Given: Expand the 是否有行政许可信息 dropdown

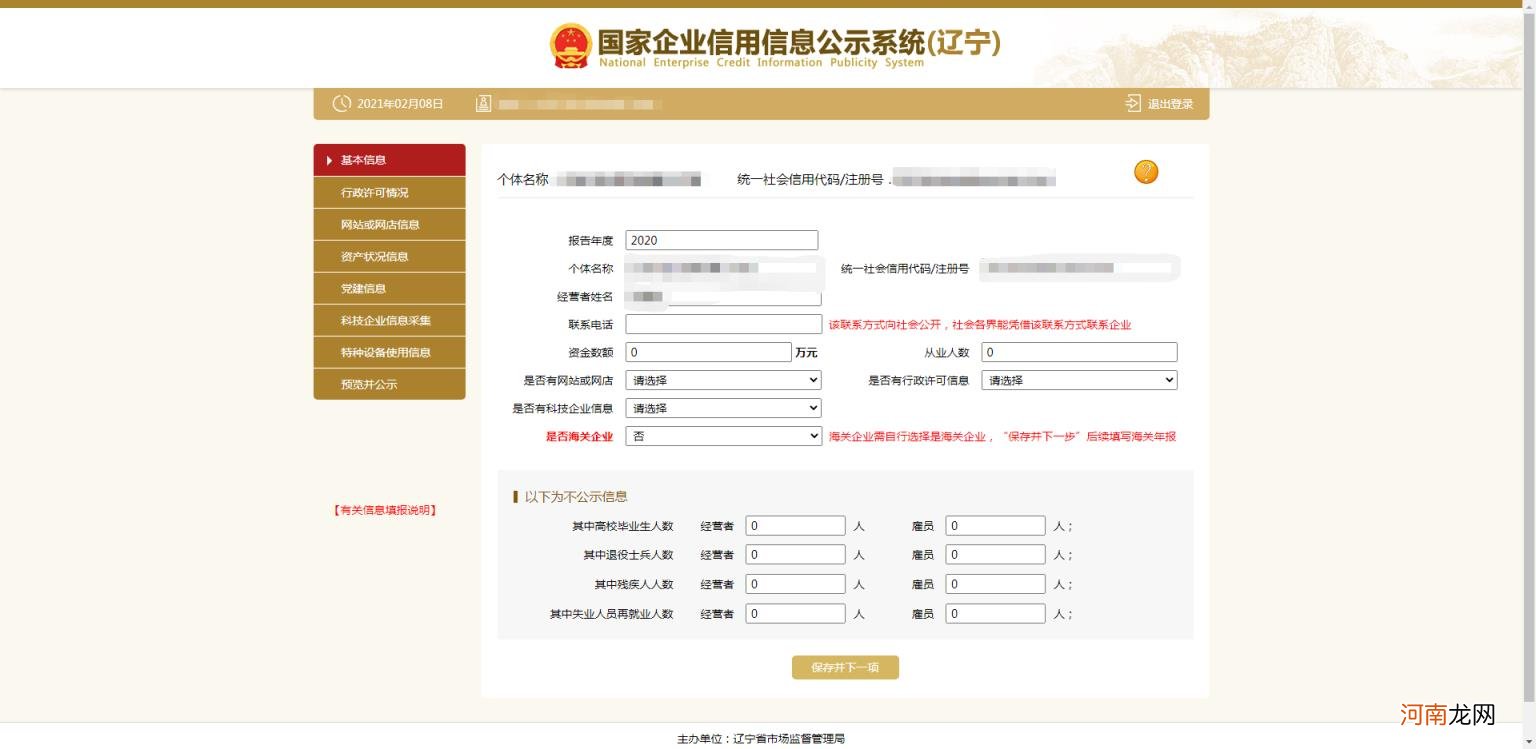Looking at the screenshot, I should 1079,380.
